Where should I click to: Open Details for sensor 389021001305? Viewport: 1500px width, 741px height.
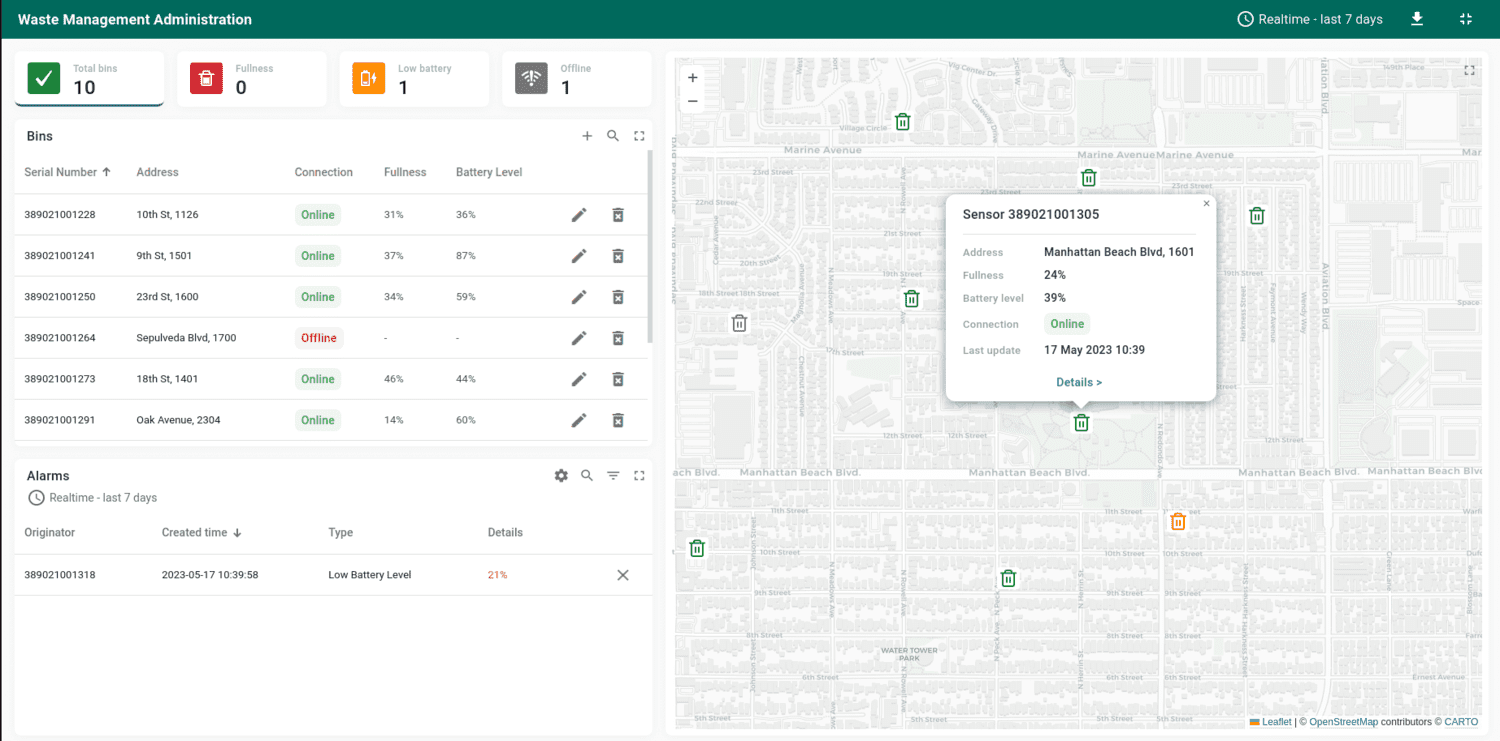click(1079, 381)
